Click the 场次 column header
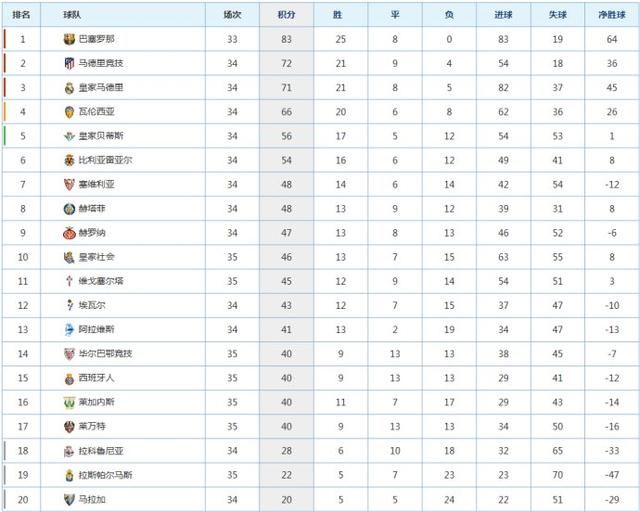 point(232,16)
